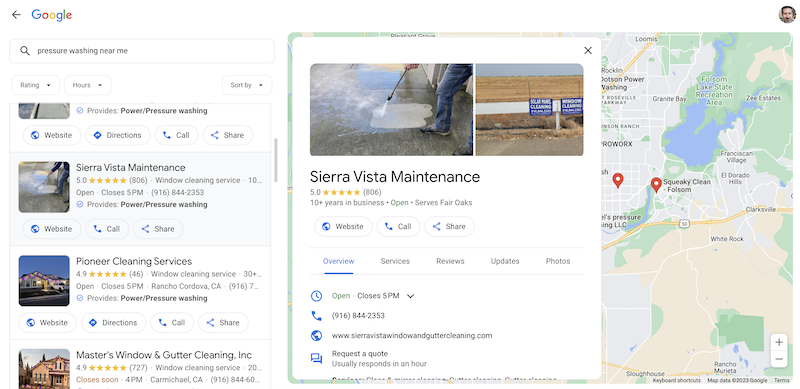This screenshot has height=389, width=800.
Task: Zoom in on the map
Action: tap(779, 343)
